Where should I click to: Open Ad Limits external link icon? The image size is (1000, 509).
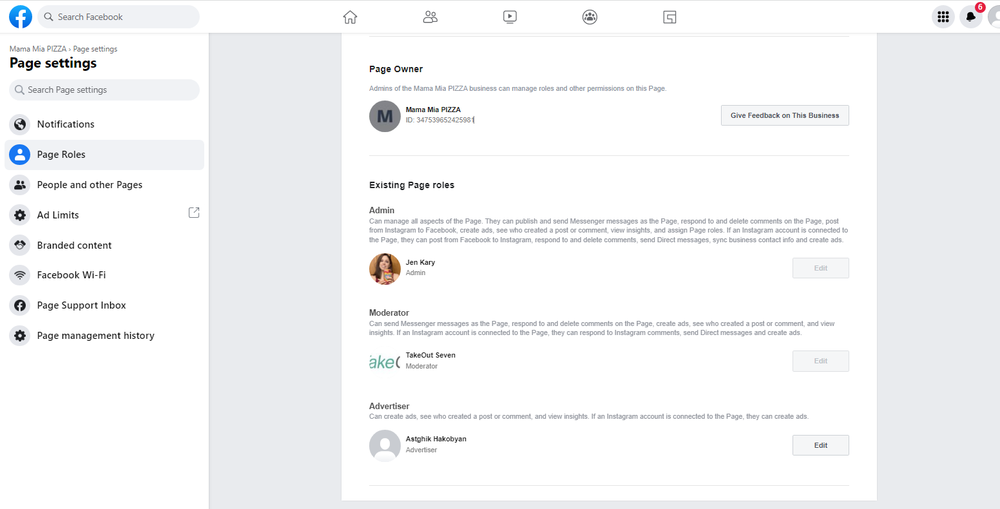(x=194, y=213)
